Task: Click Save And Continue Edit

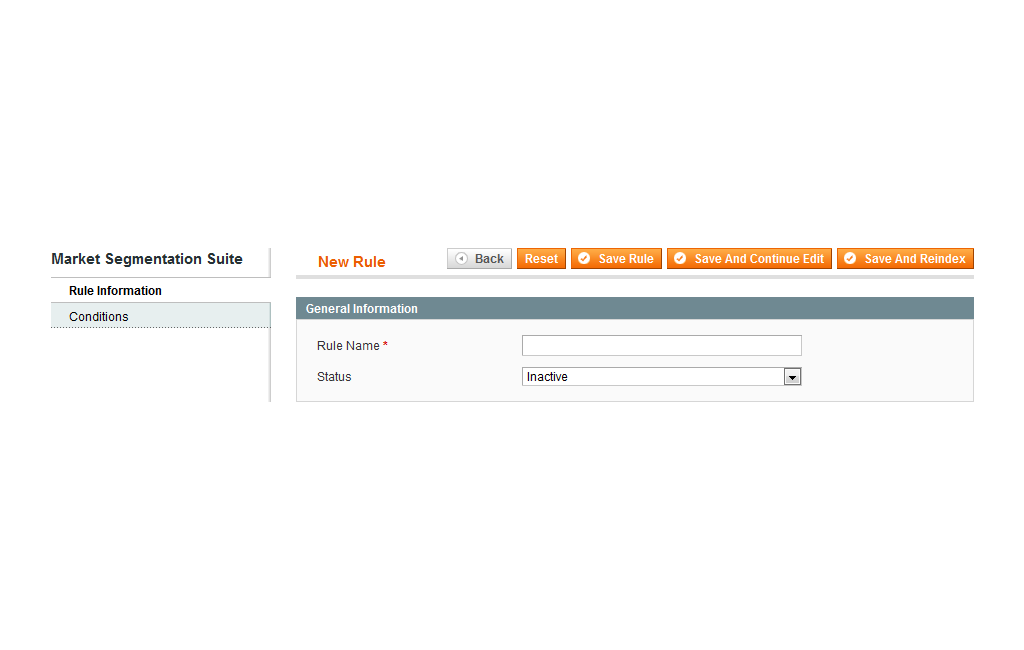Action: coord(749,259)
